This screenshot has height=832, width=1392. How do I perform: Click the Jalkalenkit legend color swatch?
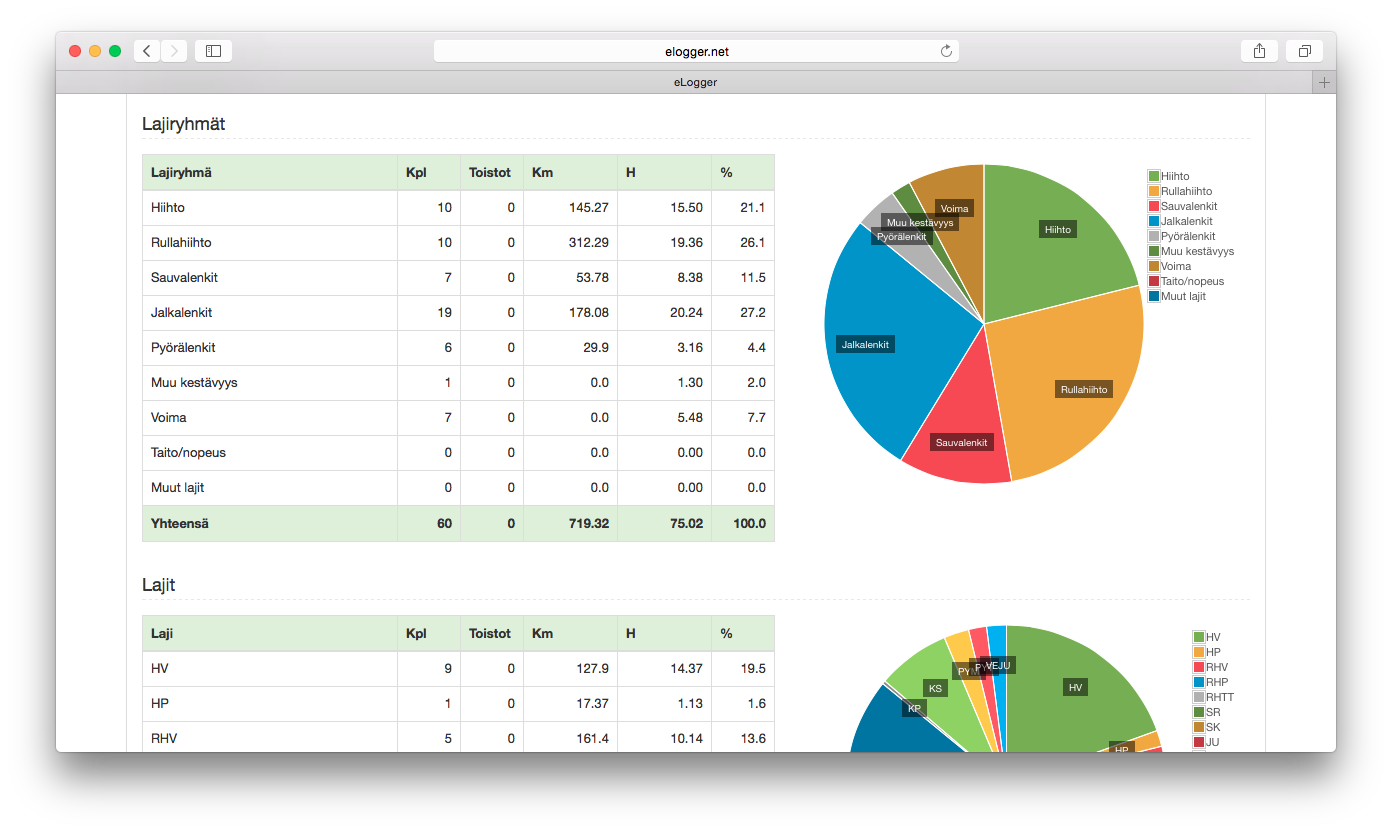[1154, 221]
